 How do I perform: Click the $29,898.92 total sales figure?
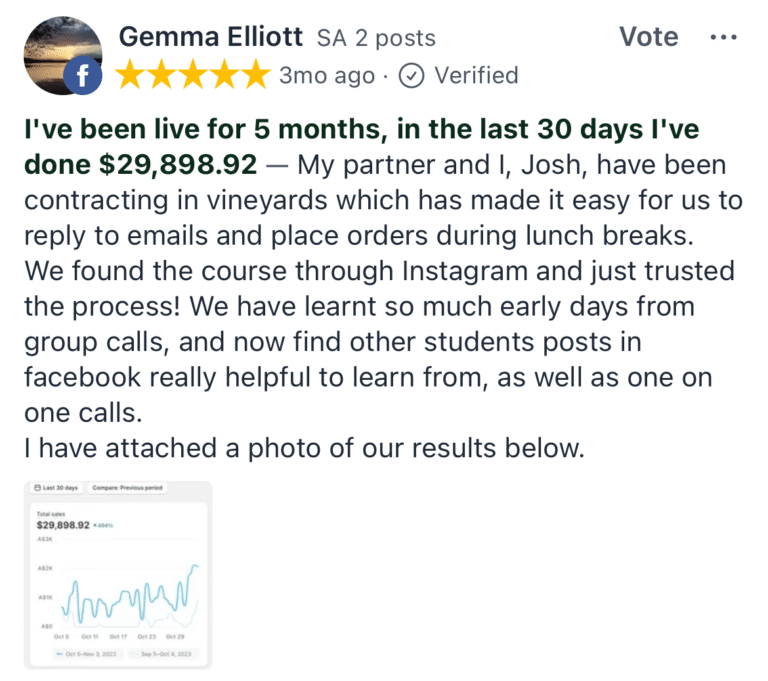(x=63, y=525)
